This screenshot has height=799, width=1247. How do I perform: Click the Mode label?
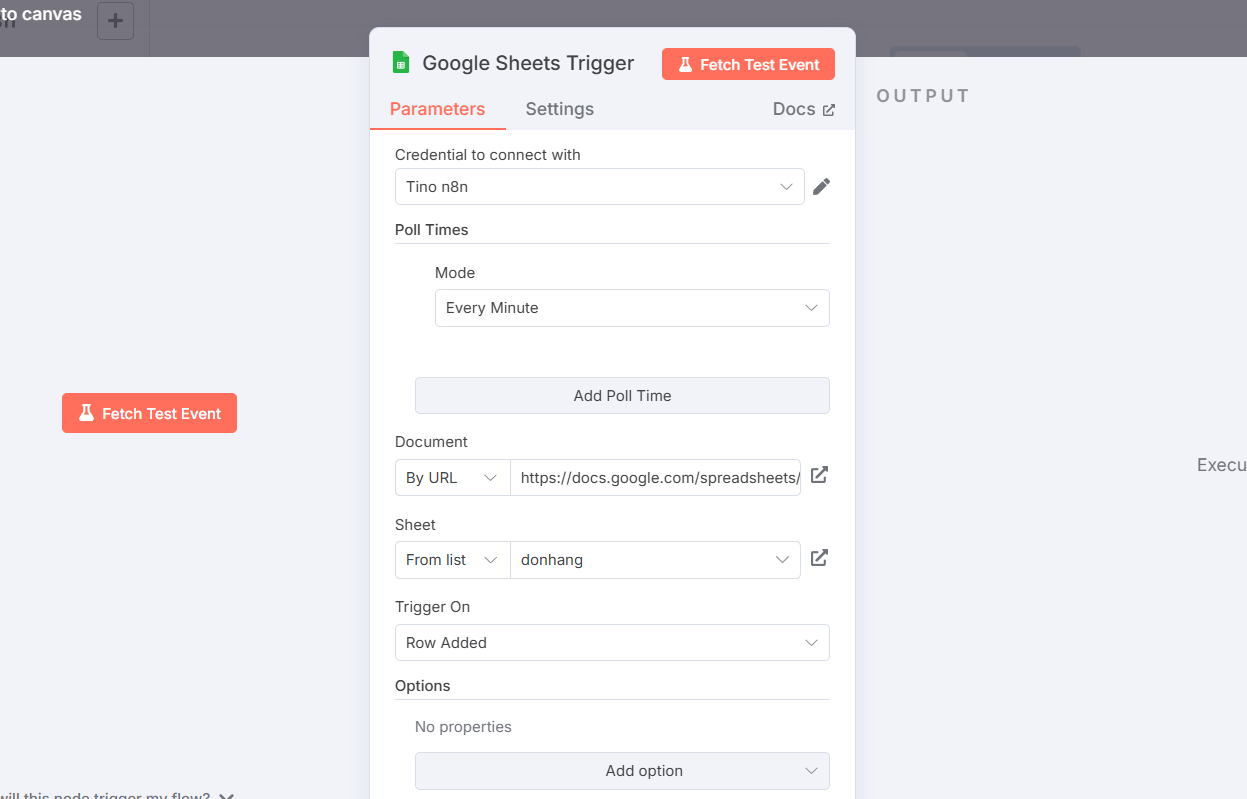[455, 273]
